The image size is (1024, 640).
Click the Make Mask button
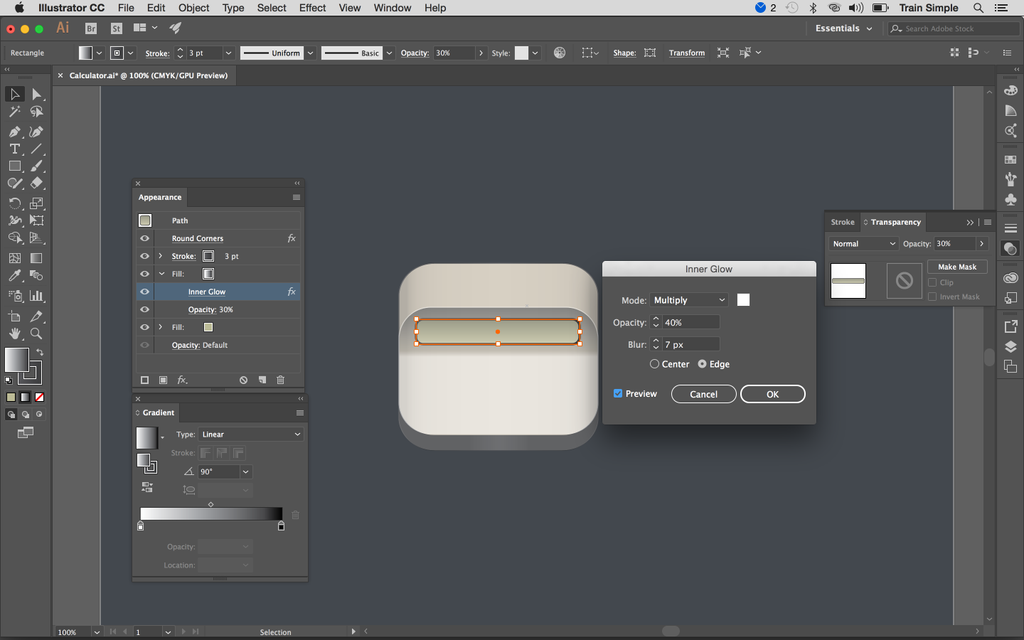957,266
